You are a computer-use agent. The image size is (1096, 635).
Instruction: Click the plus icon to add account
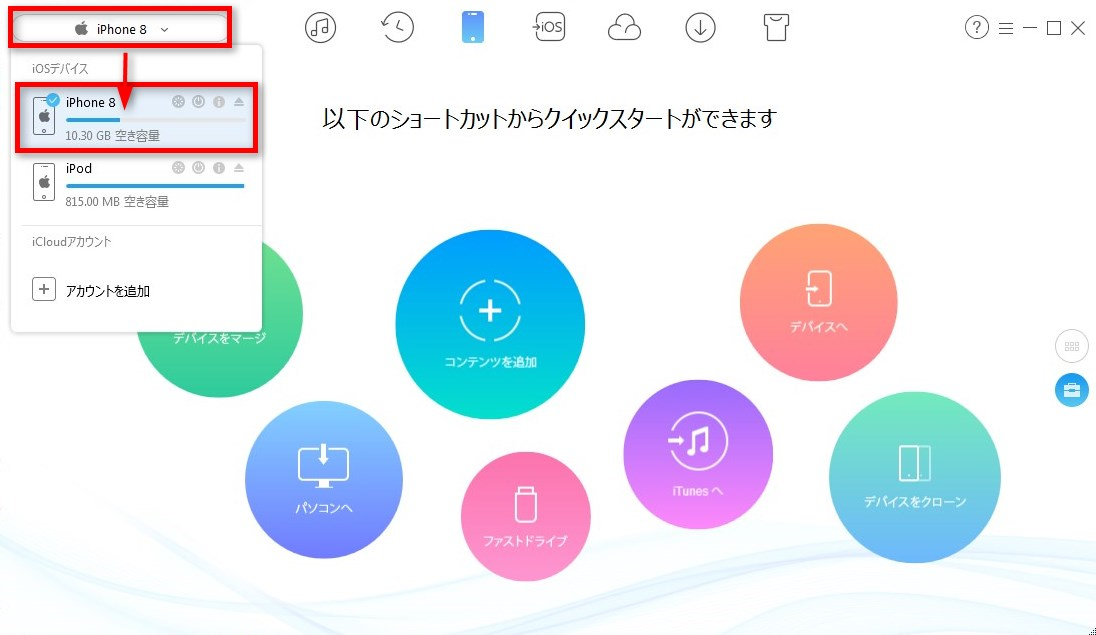tap(43, 290)
